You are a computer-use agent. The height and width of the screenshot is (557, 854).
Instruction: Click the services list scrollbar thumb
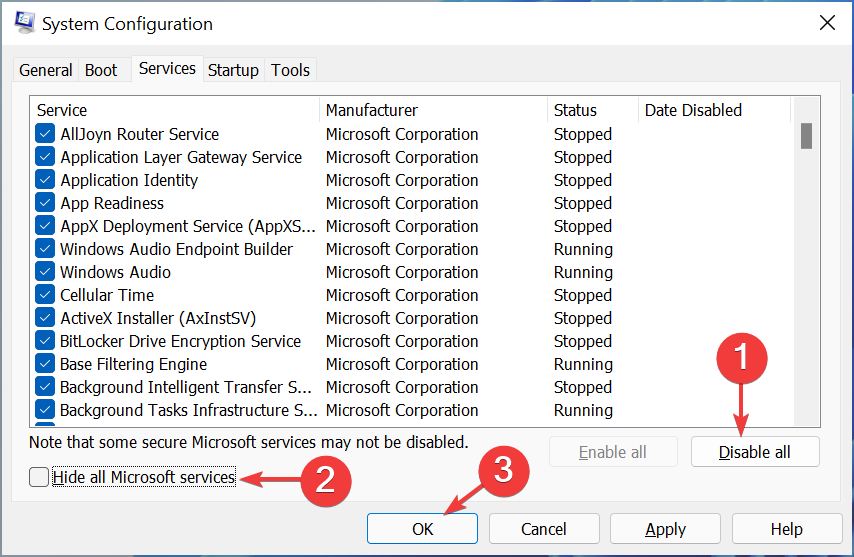pyautogui.click(x=807, y=136)
